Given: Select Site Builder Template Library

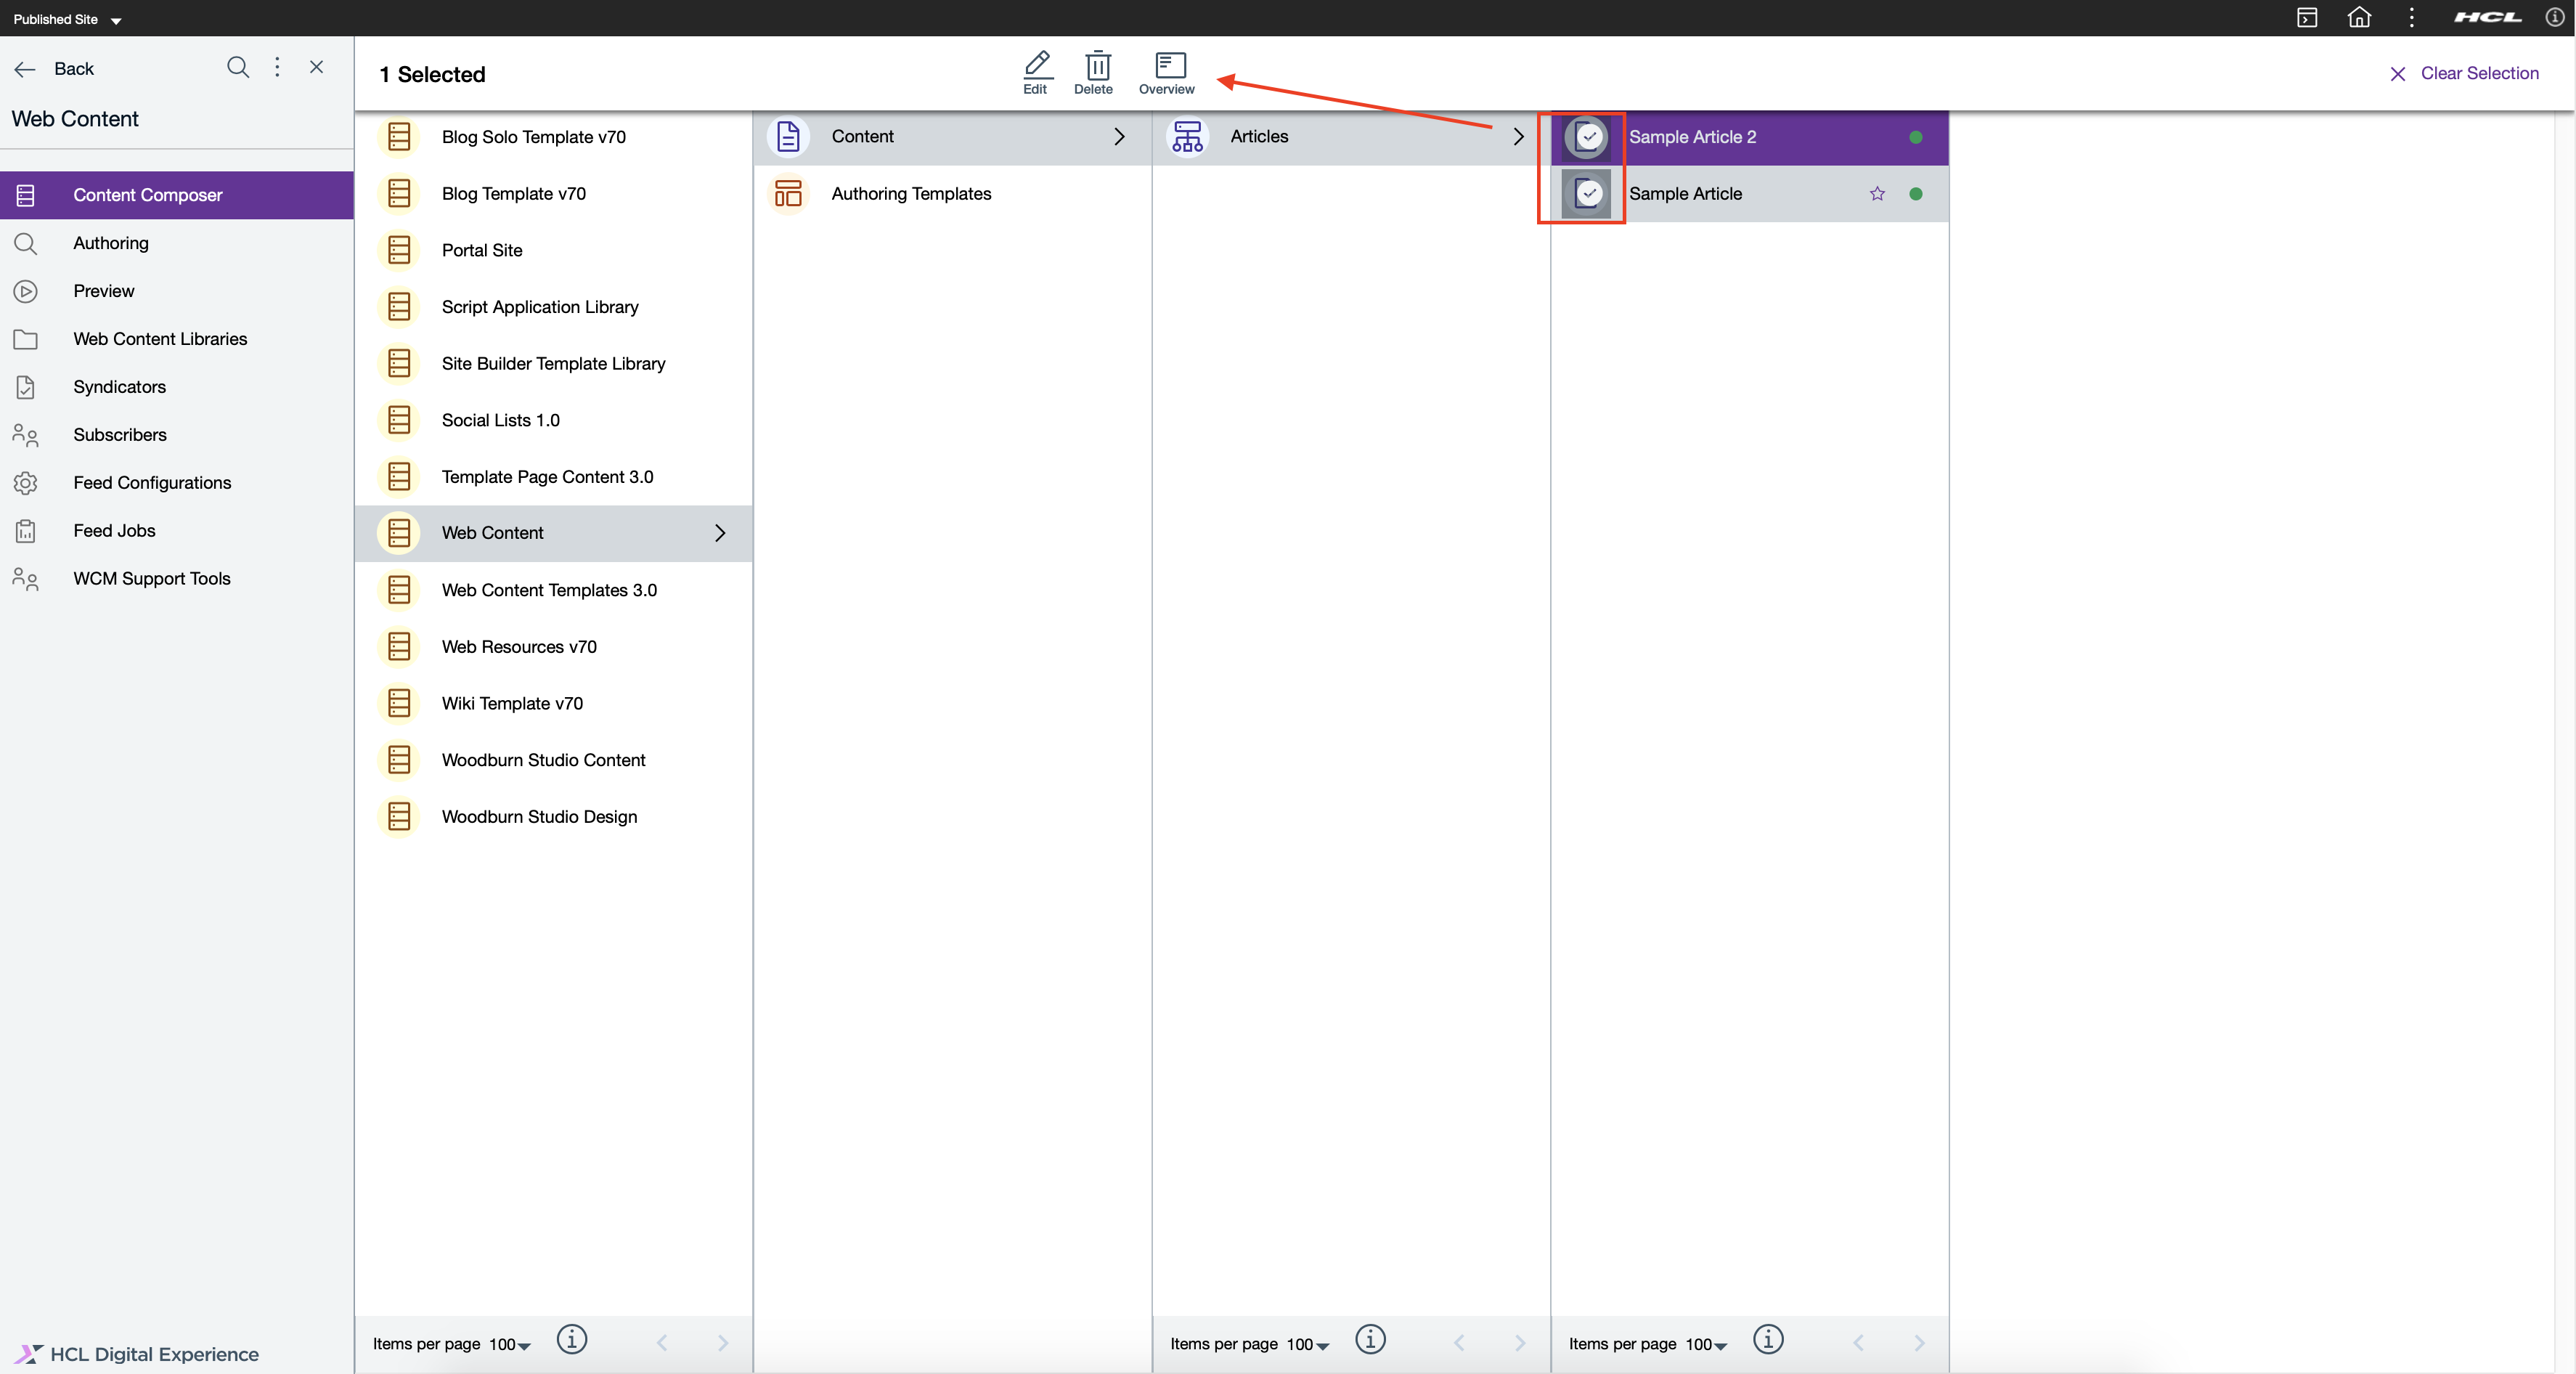Looking at the screenshot, I should pos(554,364).
